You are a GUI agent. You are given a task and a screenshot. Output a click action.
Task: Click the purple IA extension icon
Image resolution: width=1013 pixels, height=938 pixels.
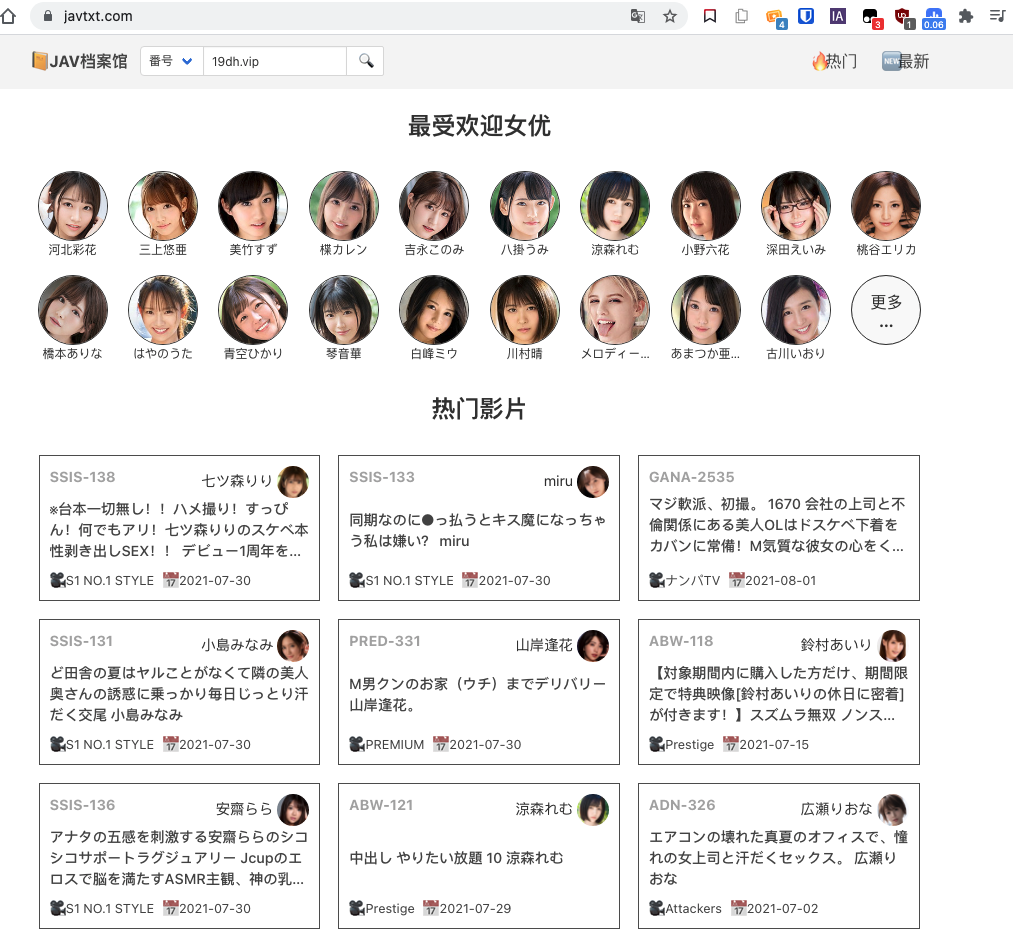coord(838,16)
